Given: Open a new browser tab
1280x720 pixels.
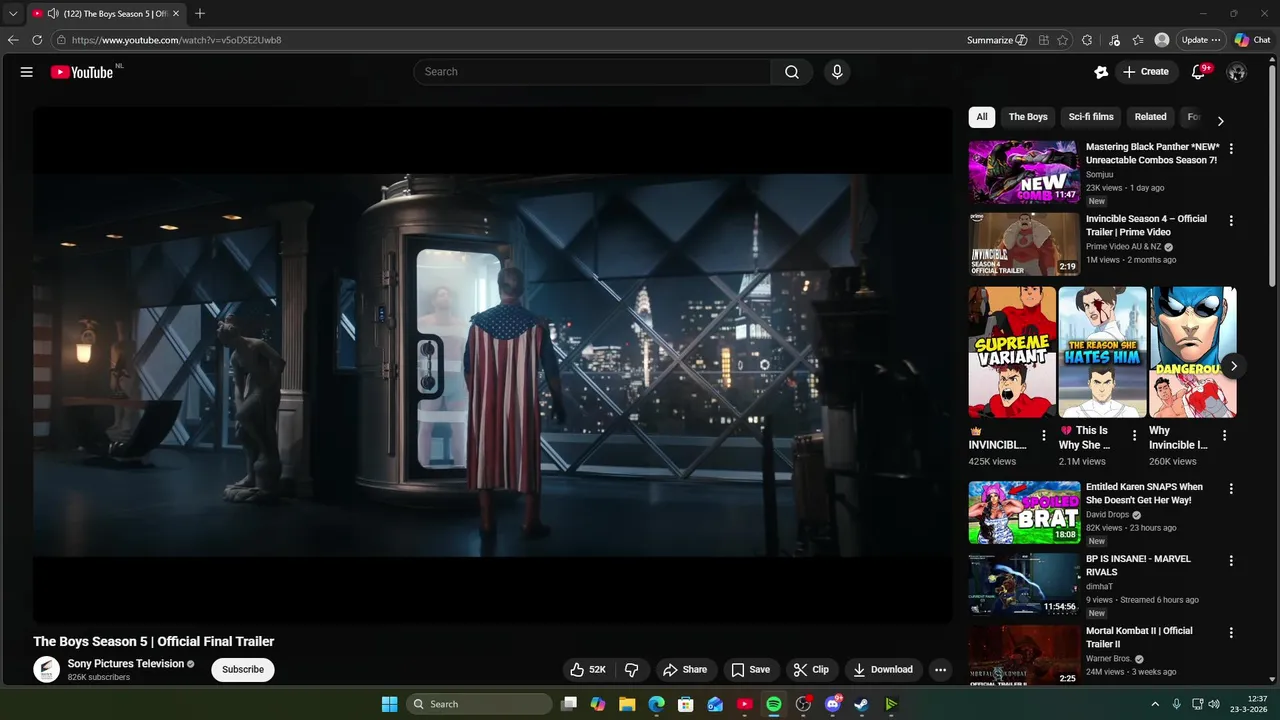Looking at the screenshot, I should pyautogui.click(x=200, y=13).
